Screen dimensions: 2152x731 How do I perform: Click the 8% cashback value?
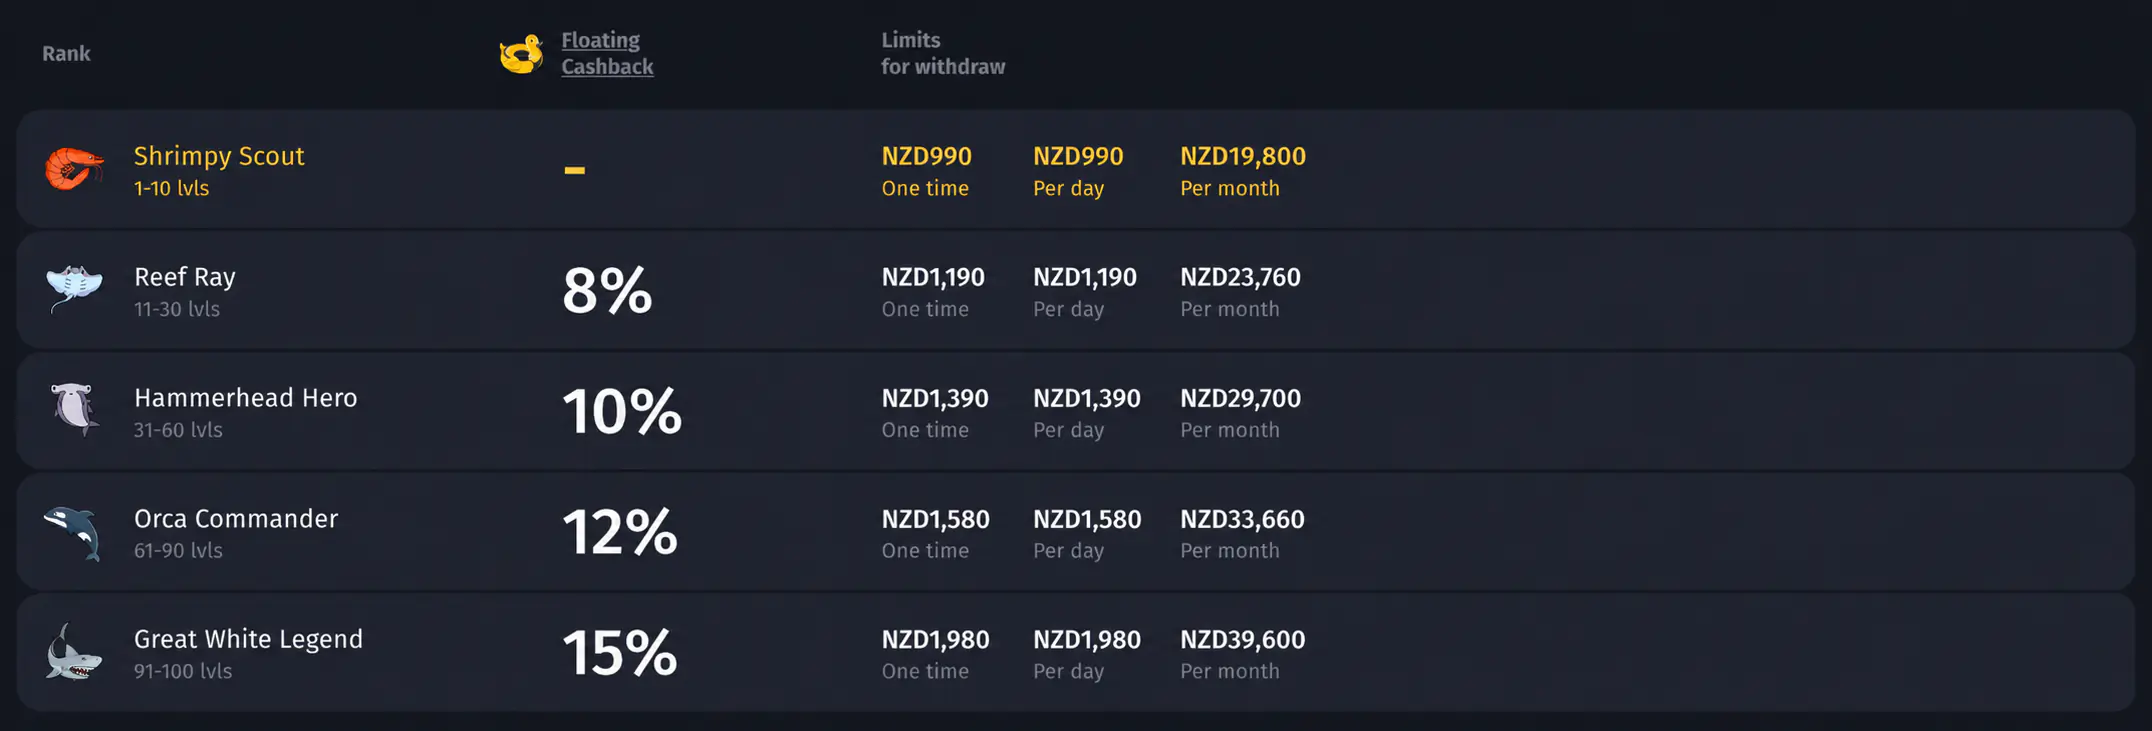pos(607,291)
